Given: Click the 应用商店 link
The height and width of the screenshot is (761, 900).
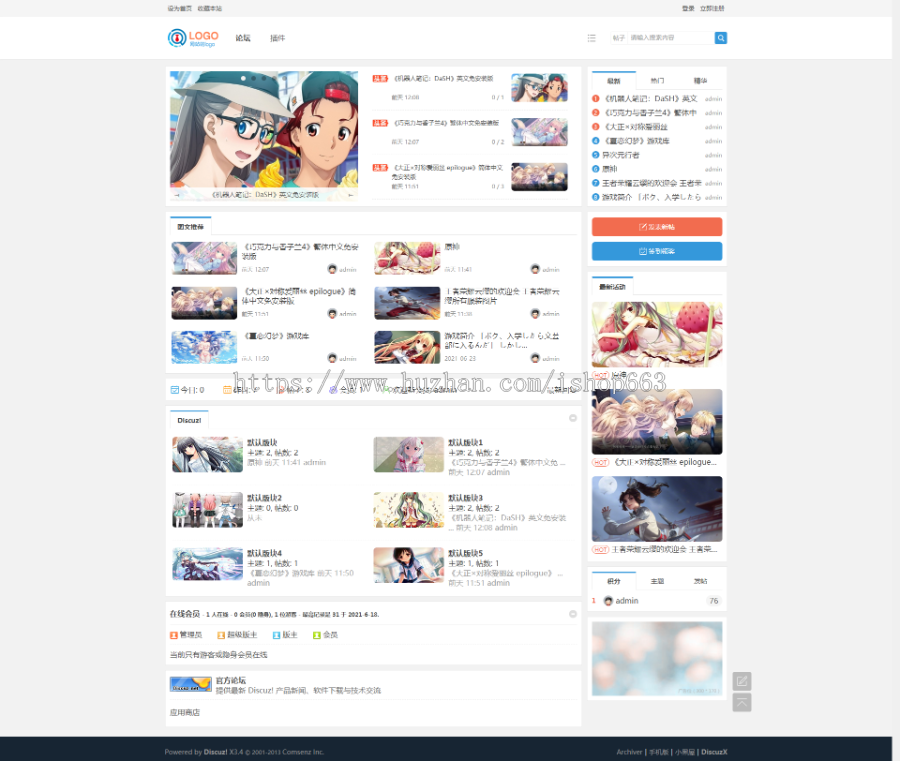Looking at the screenshot, I should (x=185, y=712).
